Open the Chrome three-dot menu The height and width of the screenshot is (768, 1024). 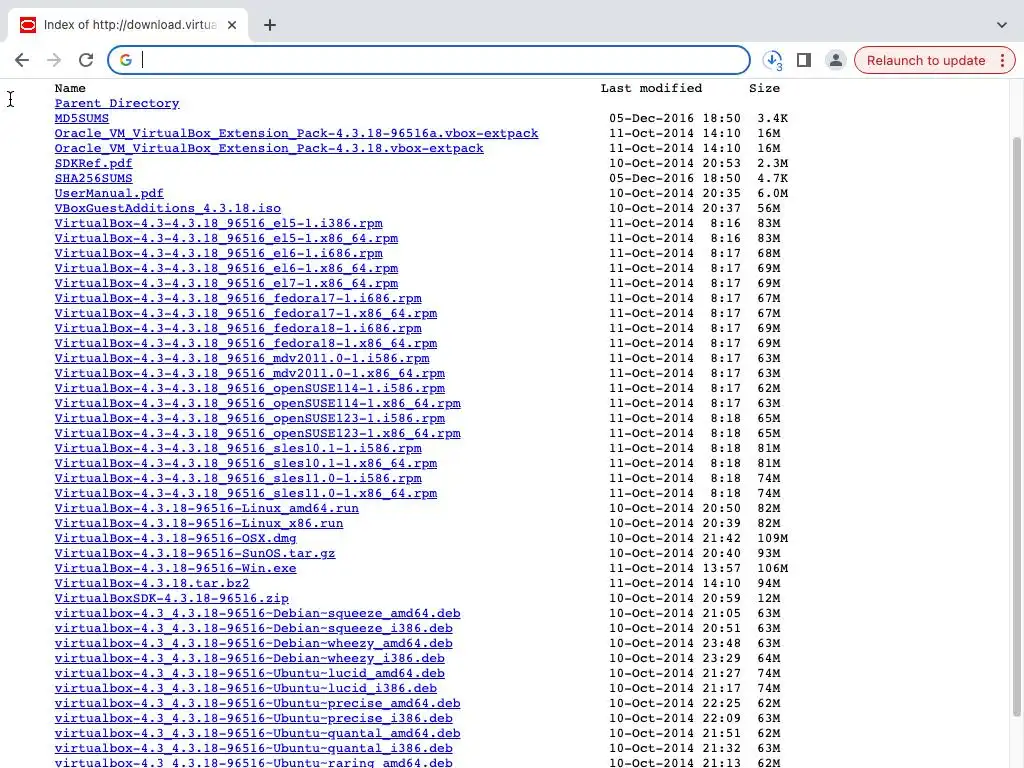(x=1002, y=60)
